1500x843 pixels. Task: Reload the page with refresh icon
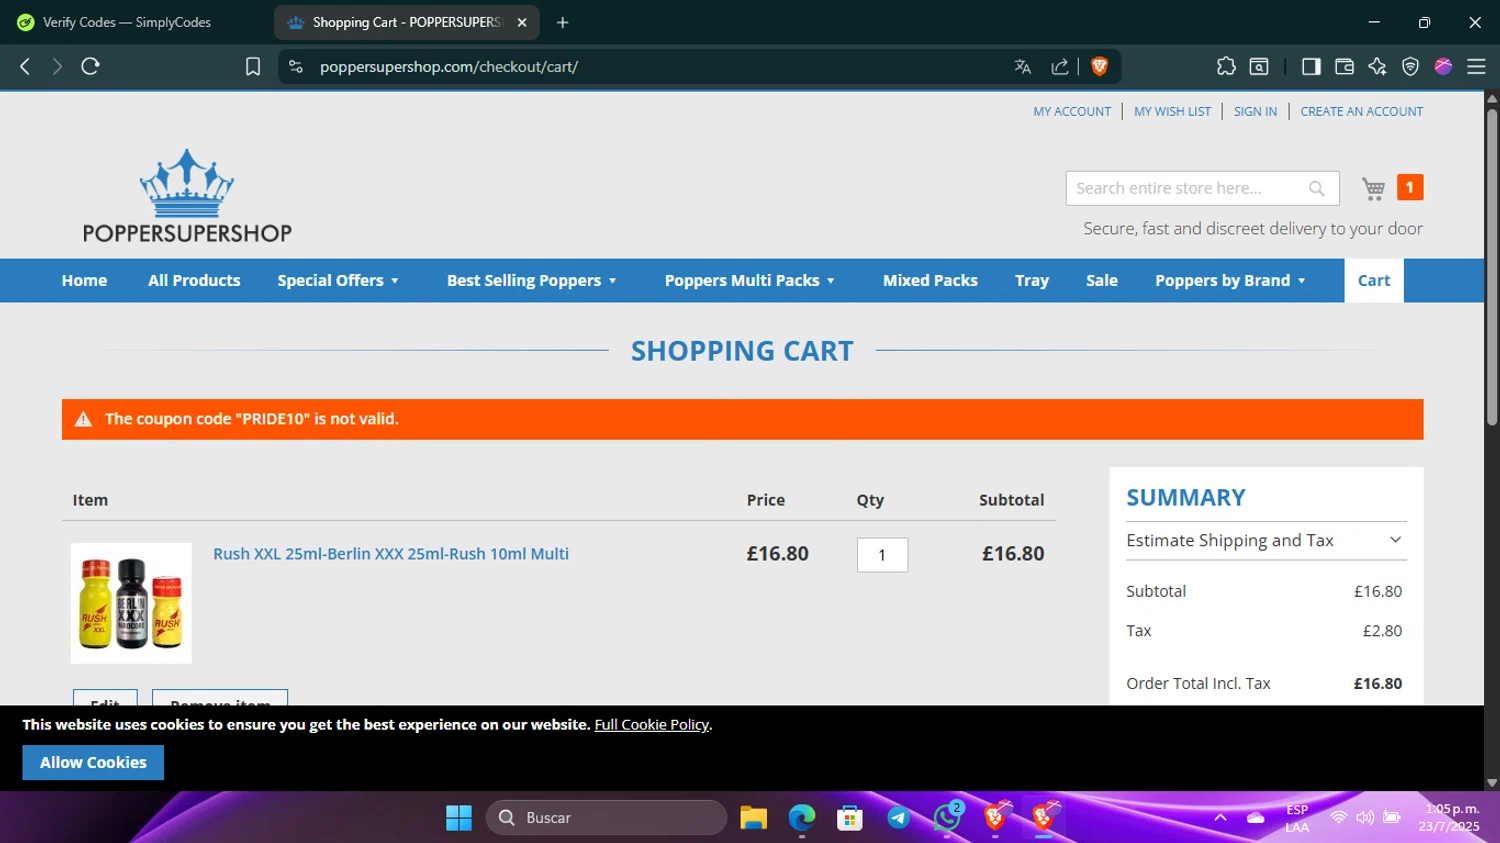pos(90,66)
